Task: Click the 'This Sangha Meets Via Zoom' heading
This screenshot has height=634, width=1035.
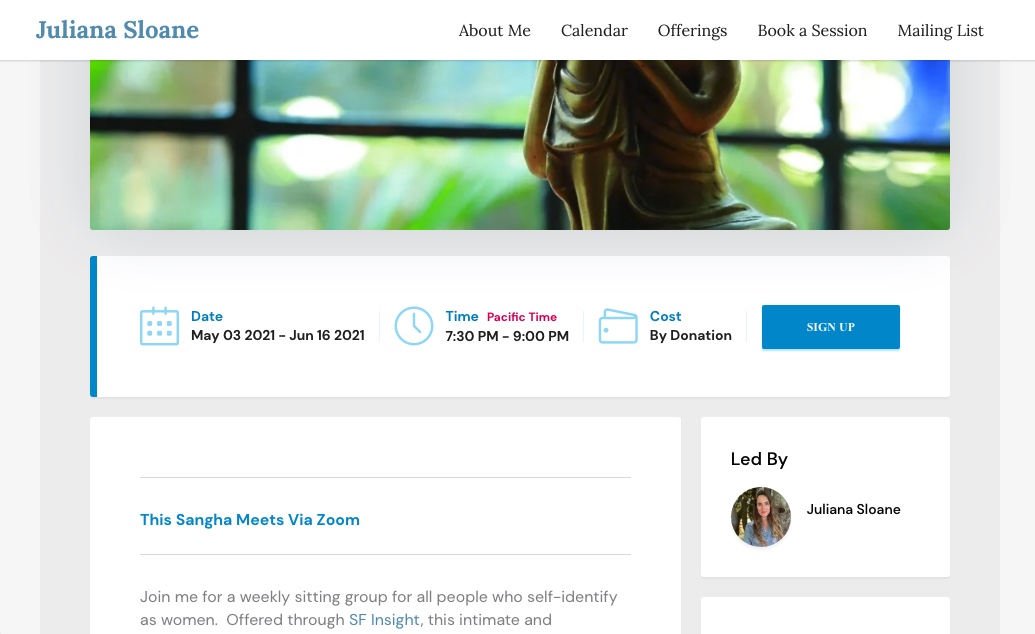Action: (x=250, y=520)
